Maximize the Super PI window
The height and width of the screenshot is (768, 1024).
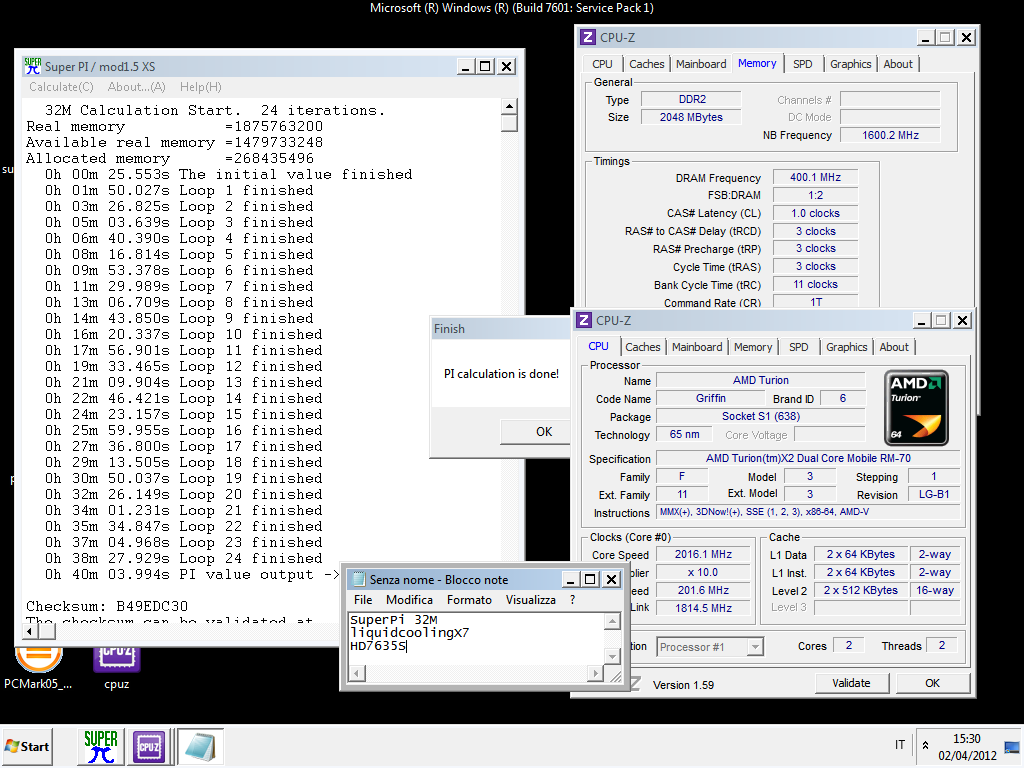point(485,66)
